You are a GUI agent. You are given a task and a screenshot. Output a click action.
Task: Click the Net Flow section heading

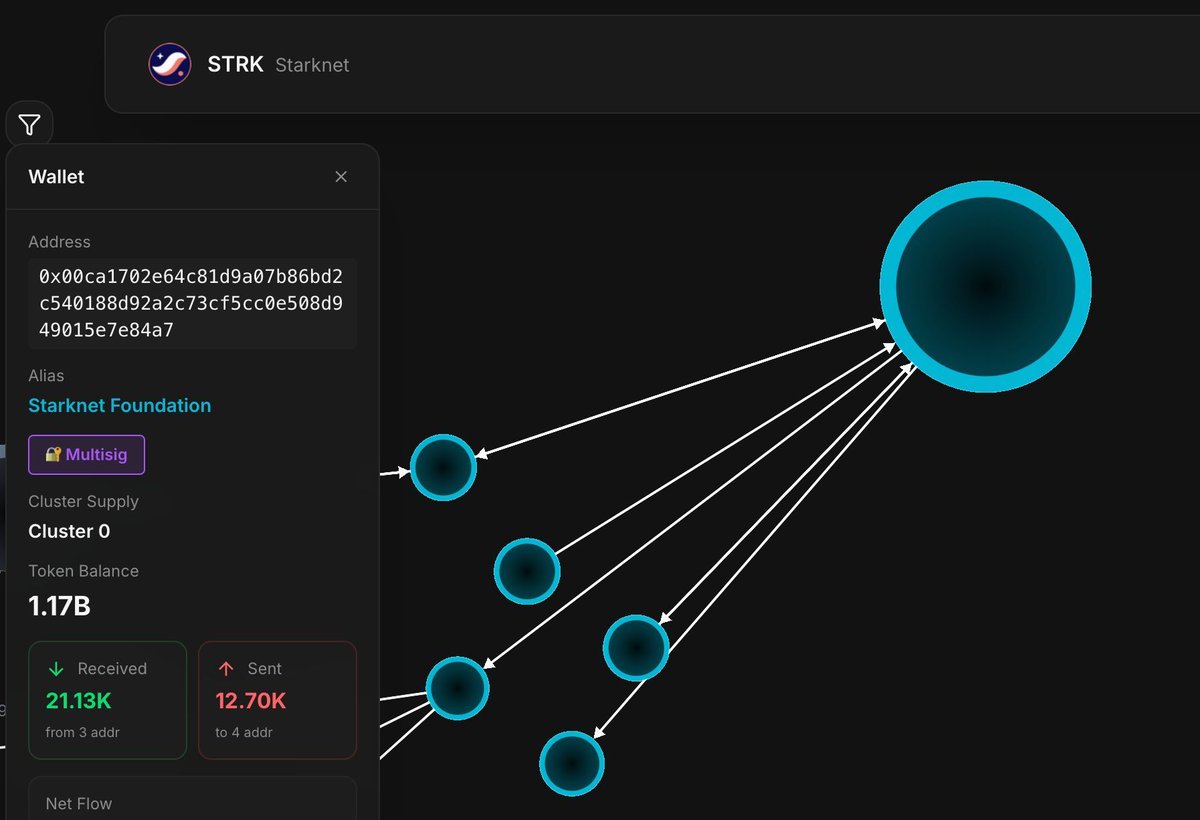tap(79, 804)
